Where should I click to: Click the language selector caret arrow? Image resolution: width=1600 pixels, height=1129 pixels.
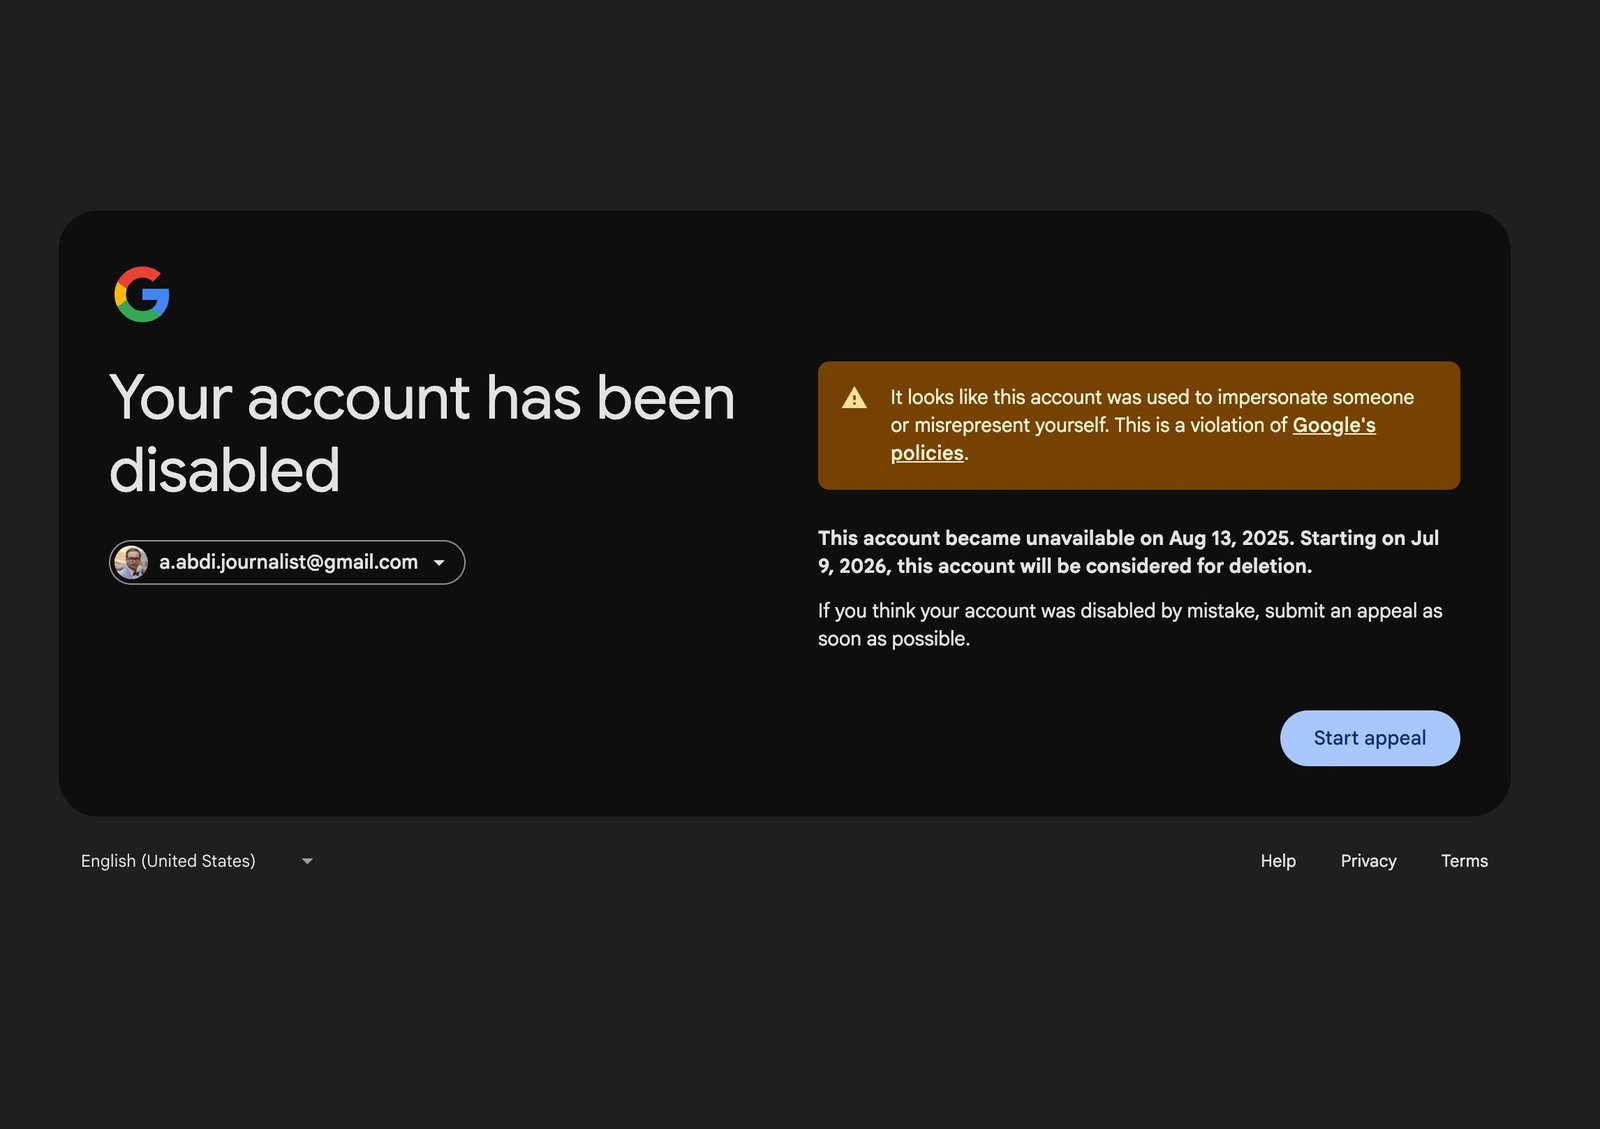307,861
